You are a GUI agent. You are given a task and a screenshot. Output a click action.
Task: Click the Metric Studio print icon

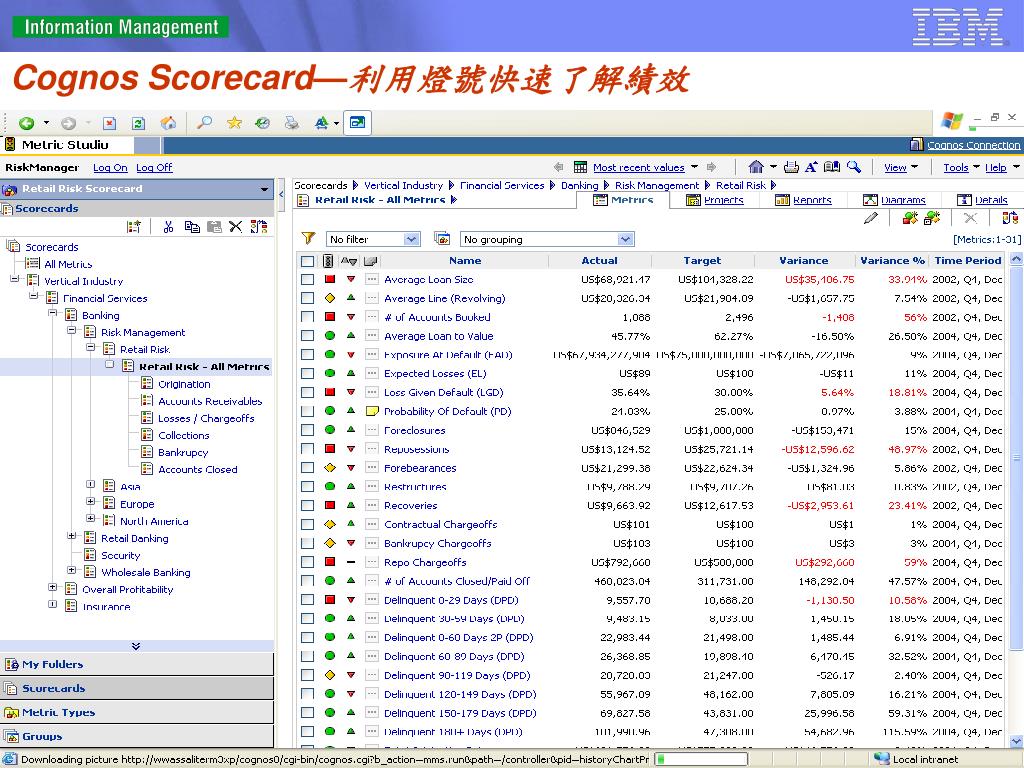791,167
